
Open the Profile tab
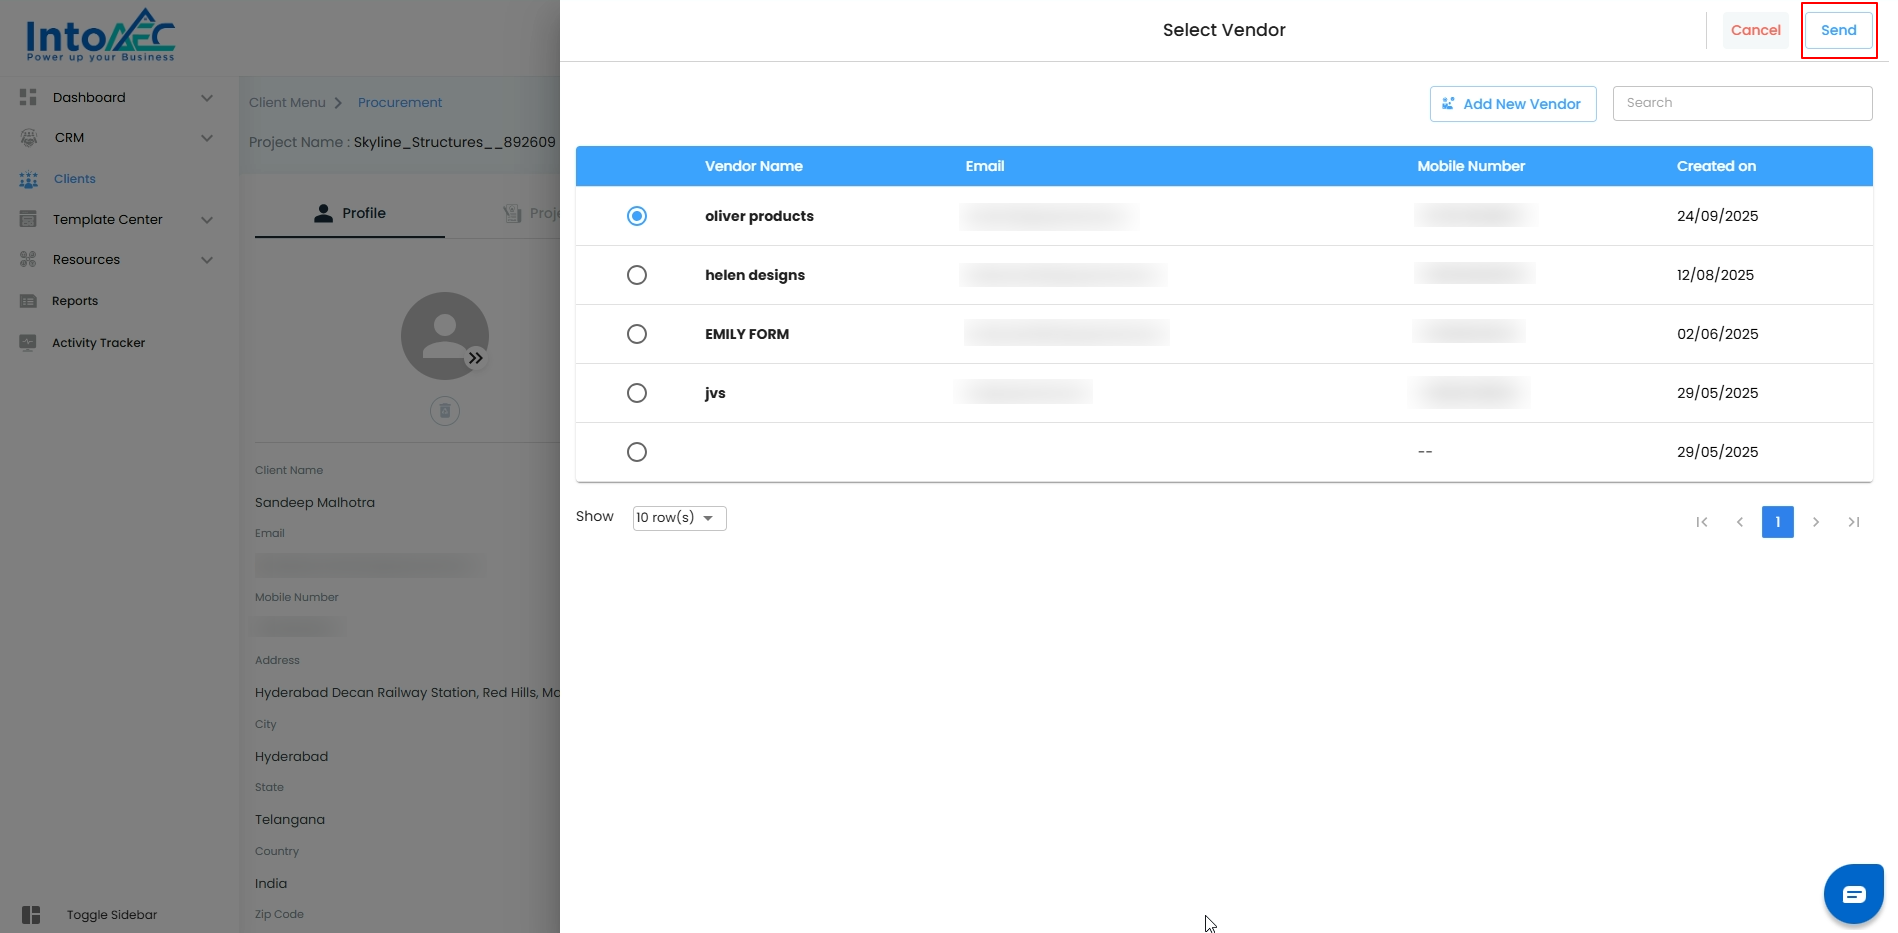coord(350,213)
